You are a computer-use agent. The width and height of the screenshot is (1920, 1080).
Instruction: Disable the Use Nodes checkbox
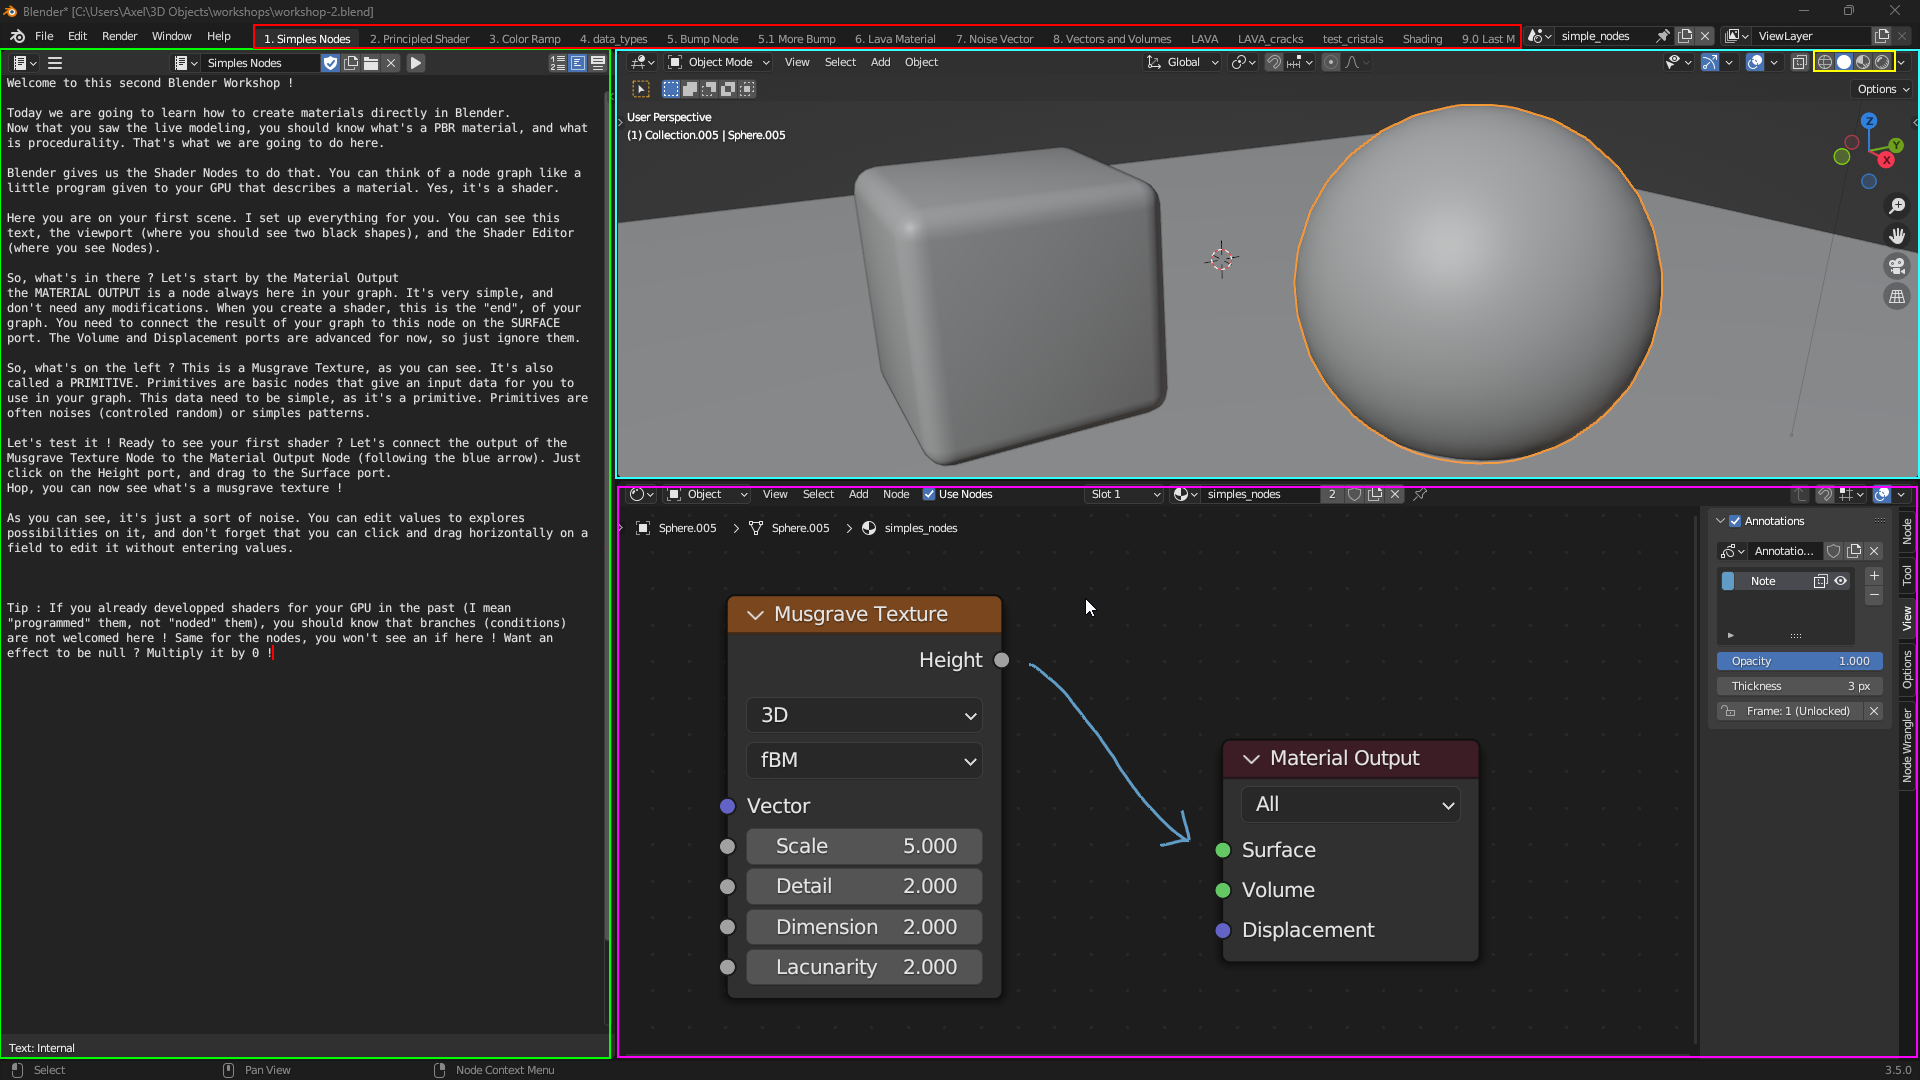929,494
